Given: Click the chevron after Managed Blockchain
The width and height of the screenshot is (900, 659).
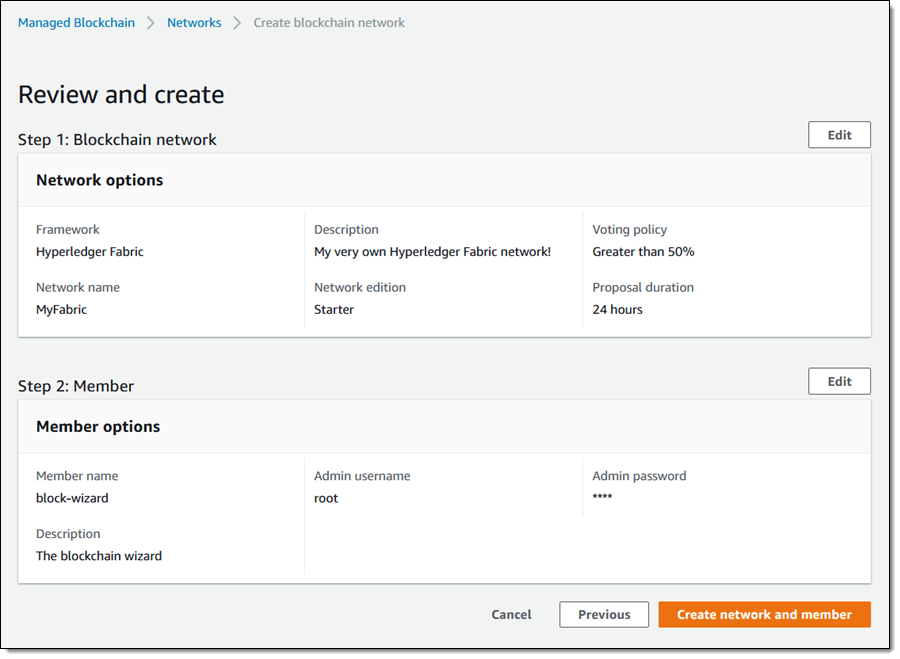Looking at the screenshot, I should 151,23.
